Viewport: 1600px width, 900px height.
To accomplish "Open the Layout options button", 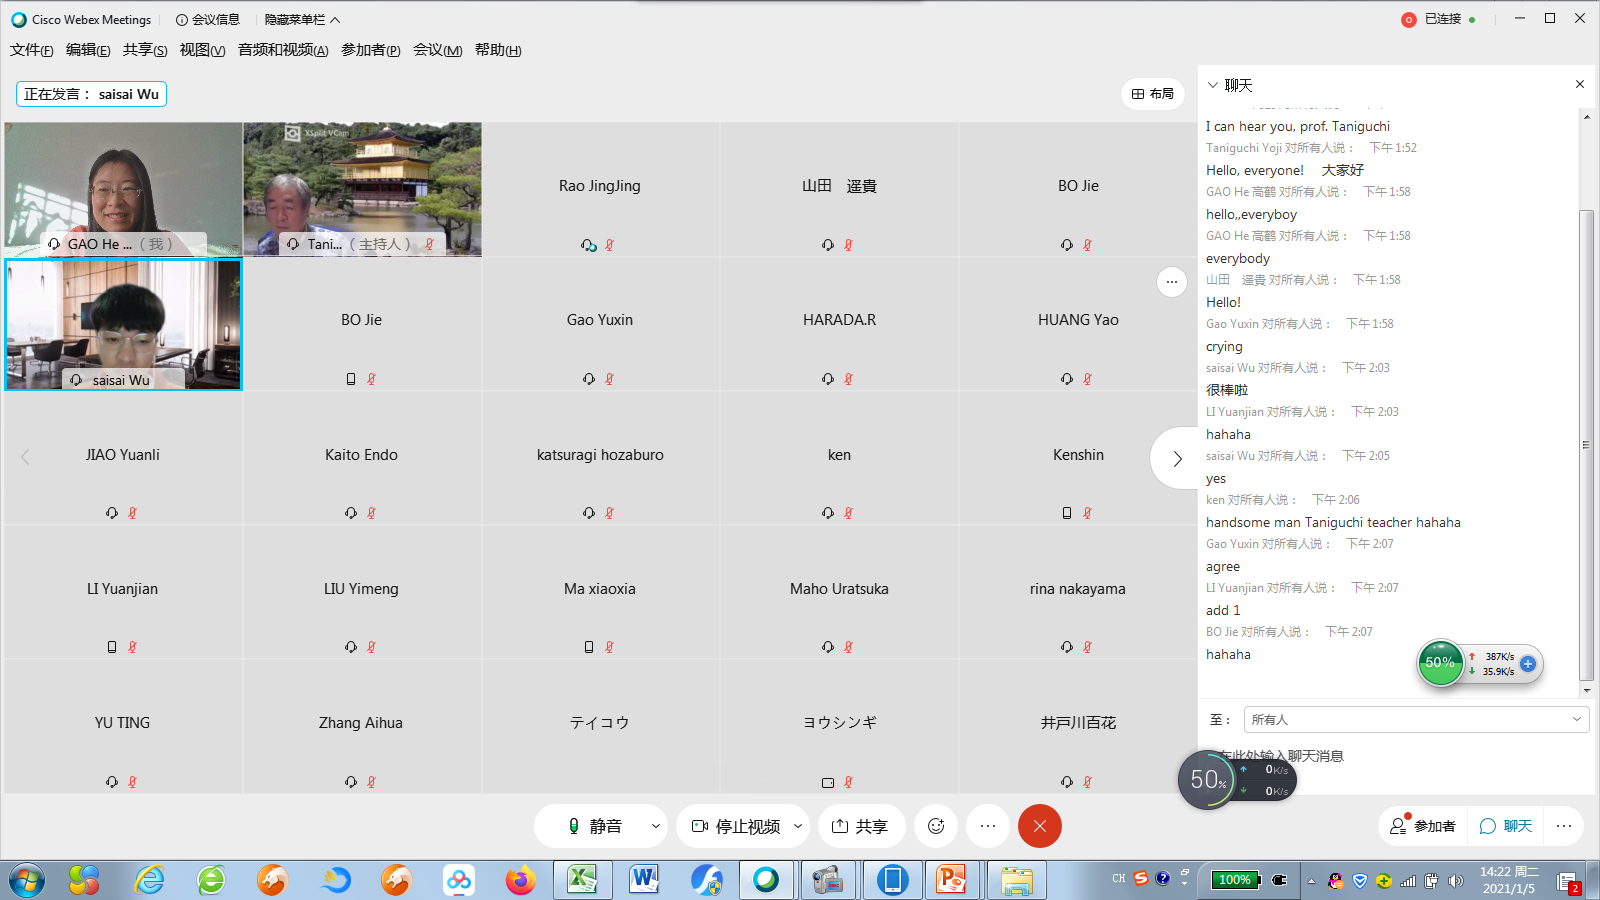I will coord(1152,94).
